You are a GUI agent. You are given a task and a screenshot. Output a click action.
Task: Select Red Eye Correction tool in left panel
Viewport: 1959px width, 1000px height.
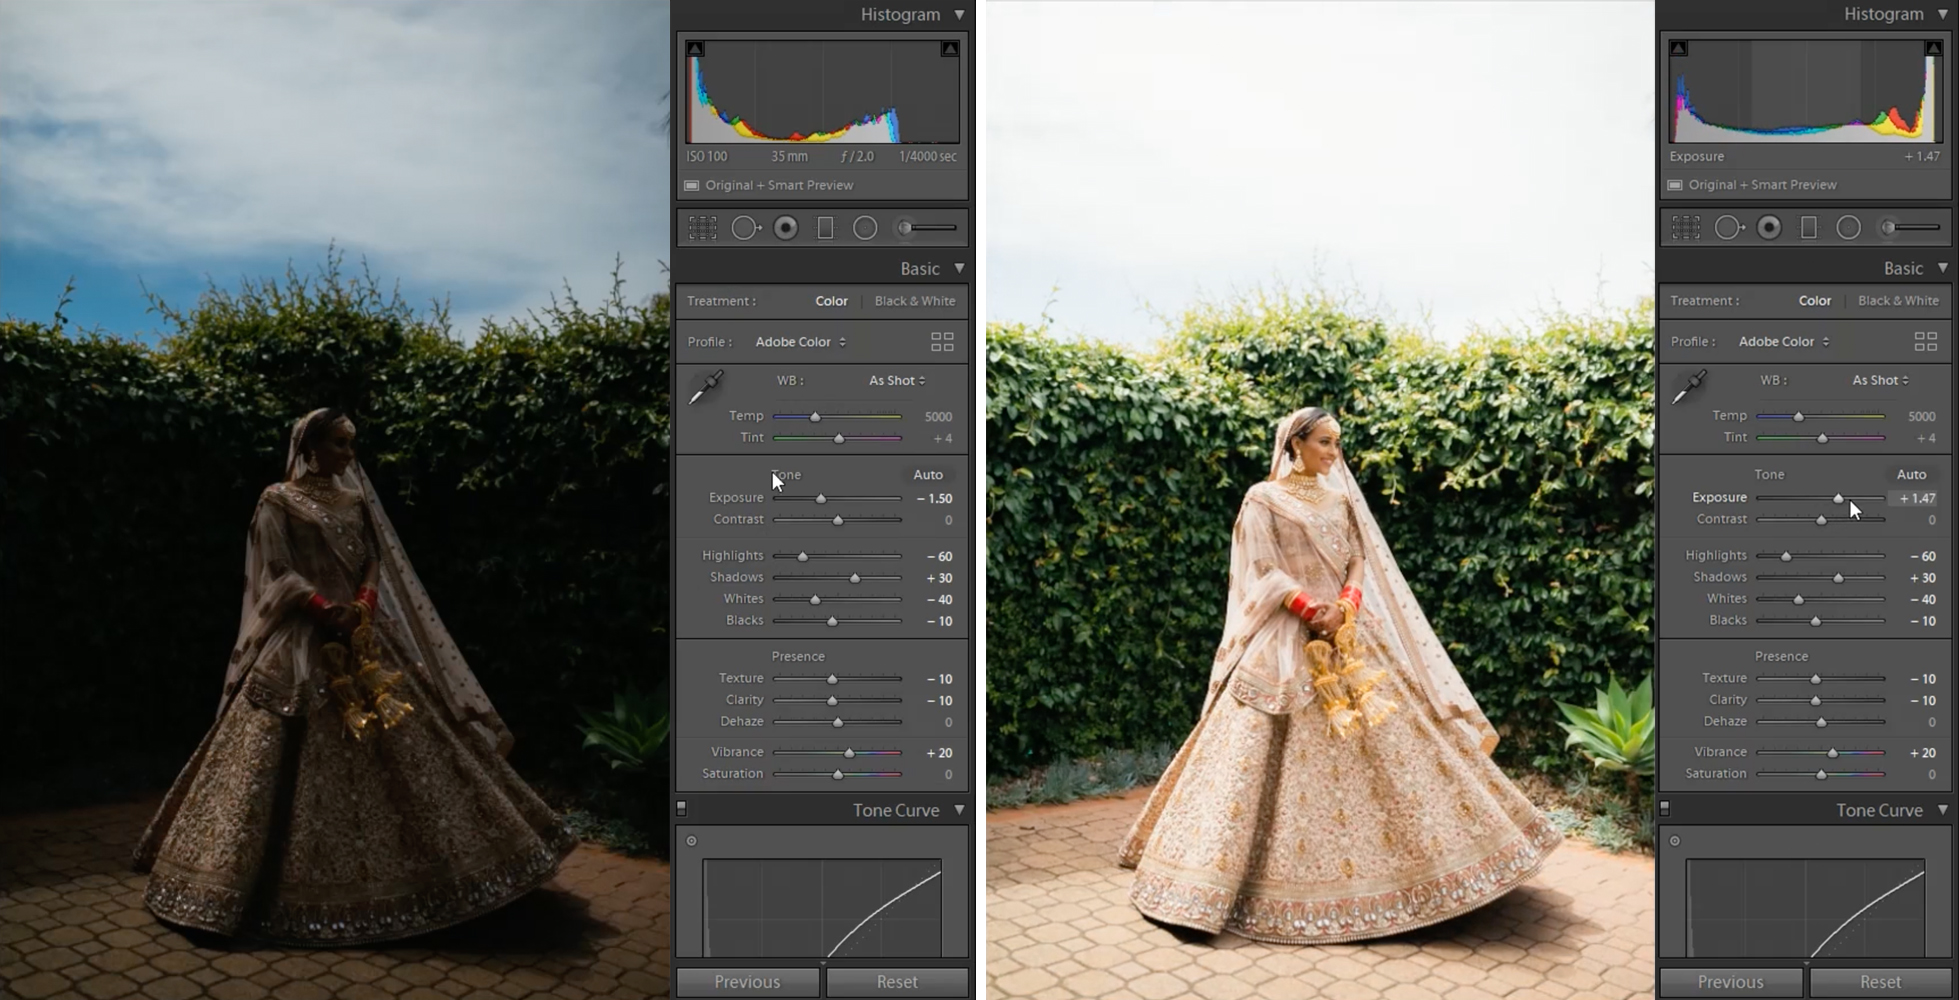[786, 228]
